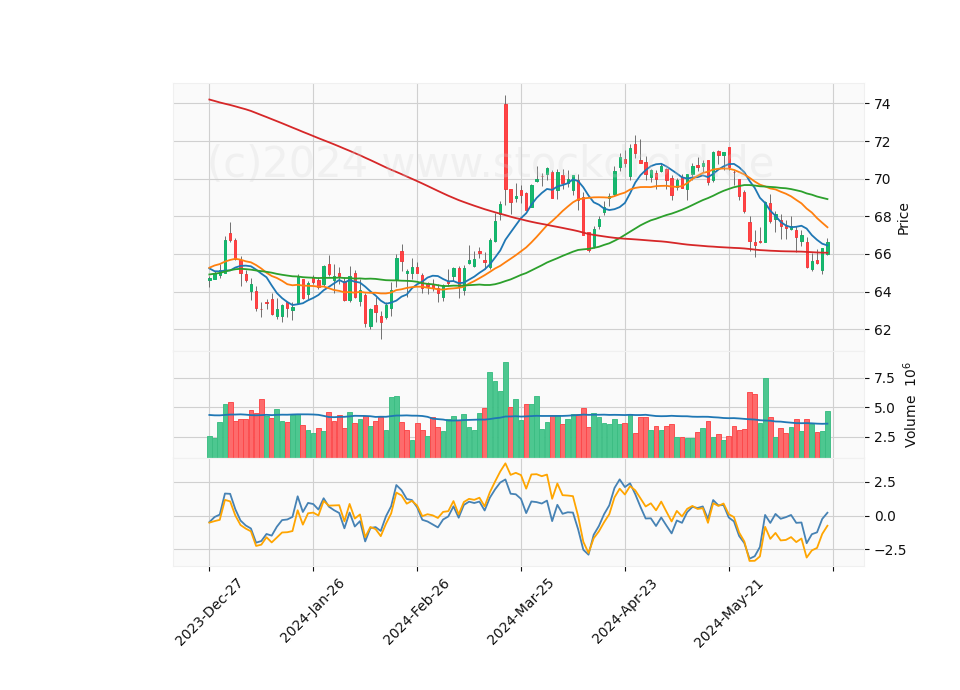Click the 2024-May-21 date label

pos(728,612)
